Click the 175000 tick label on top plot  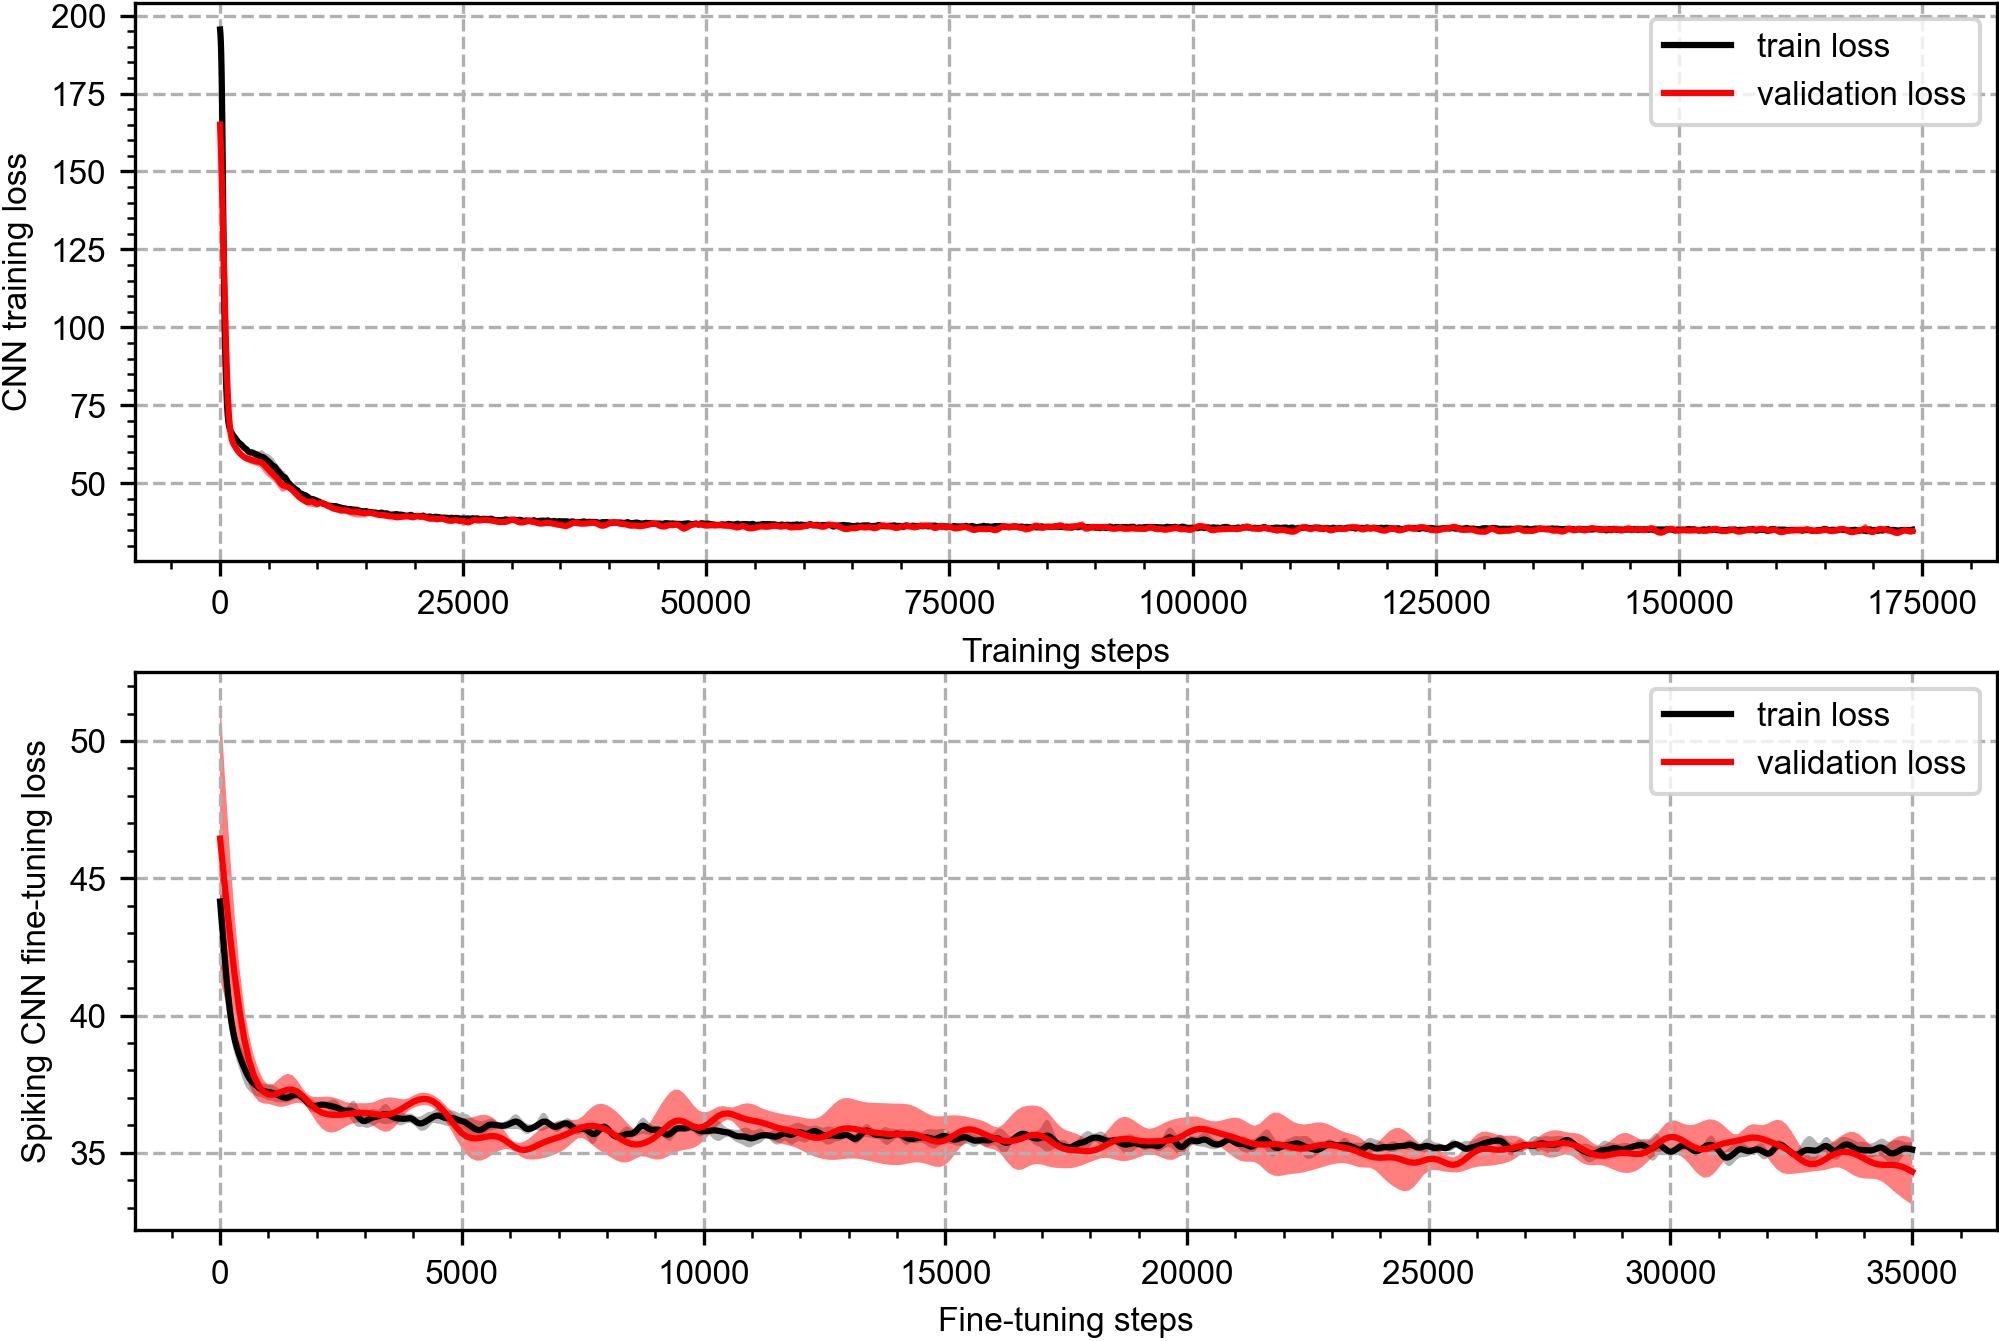tap(1922, 603)
